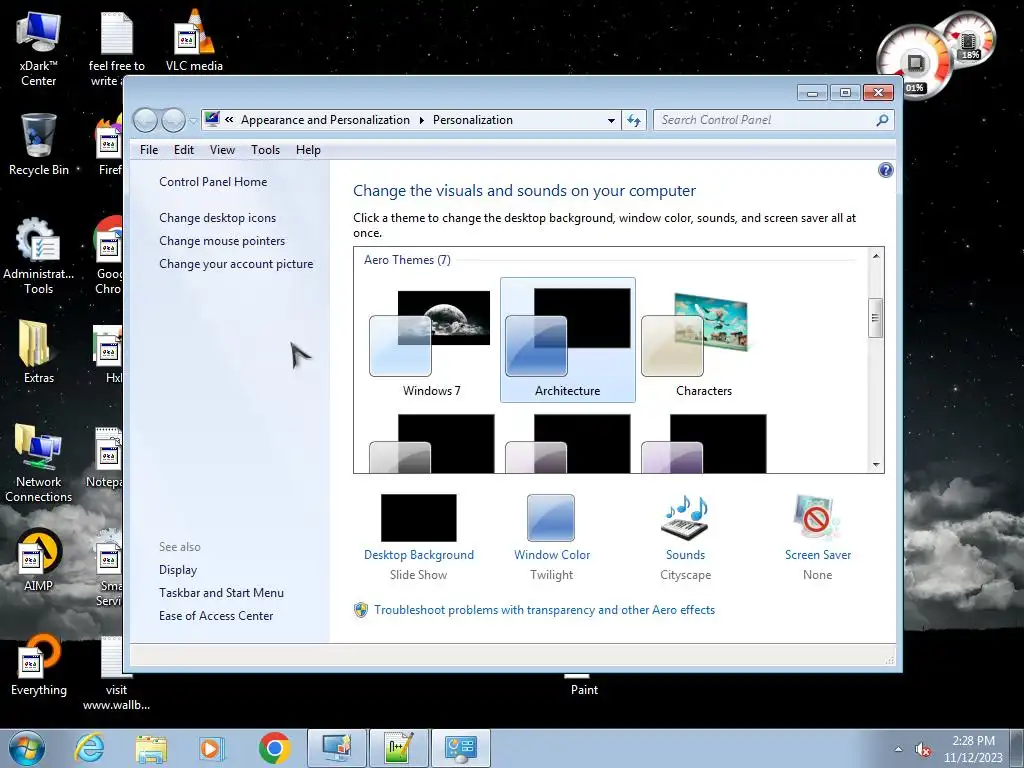Open Ease of Access Center link
The width and height of the screenshot is (1024, 768).
pyautogui.click(x=216, y=616)
